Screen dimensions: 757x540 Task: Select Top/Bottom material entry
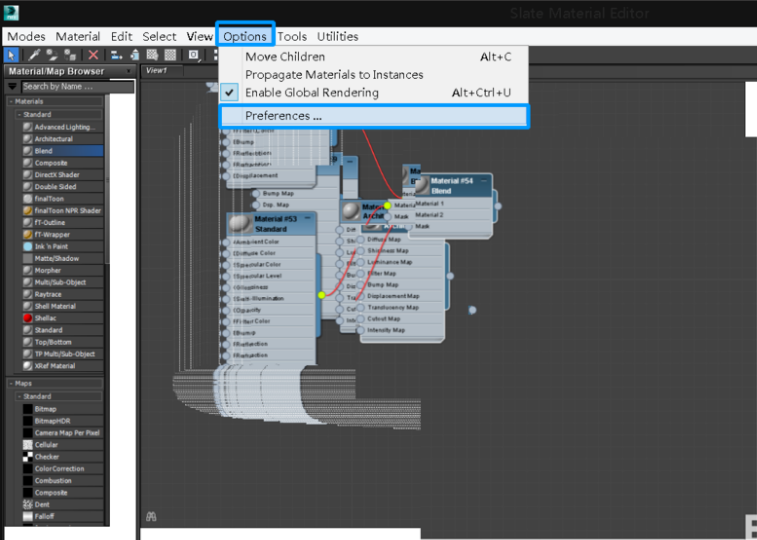coord(62,342)
